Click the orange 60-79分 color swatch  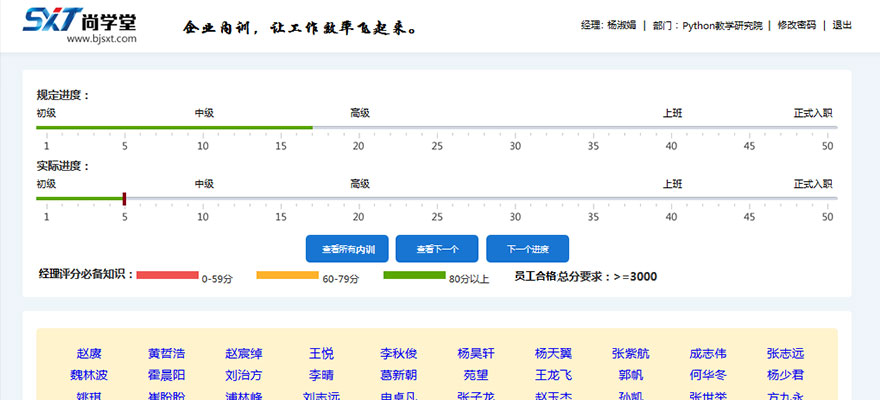287,275
